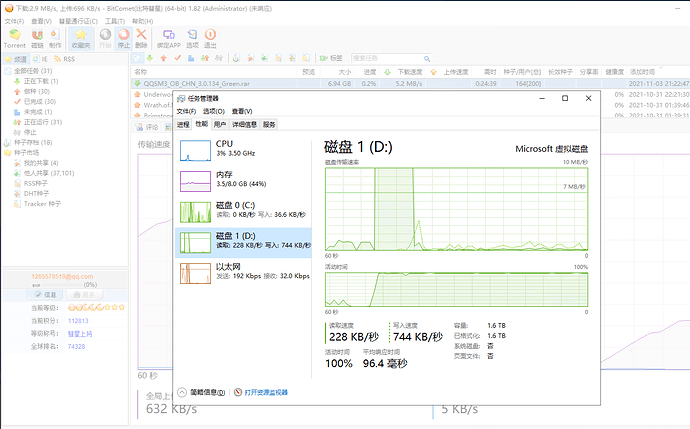Click the 112813 current points link
The image size is (690, 429).
pyautogui.click(x=78, y=321)
